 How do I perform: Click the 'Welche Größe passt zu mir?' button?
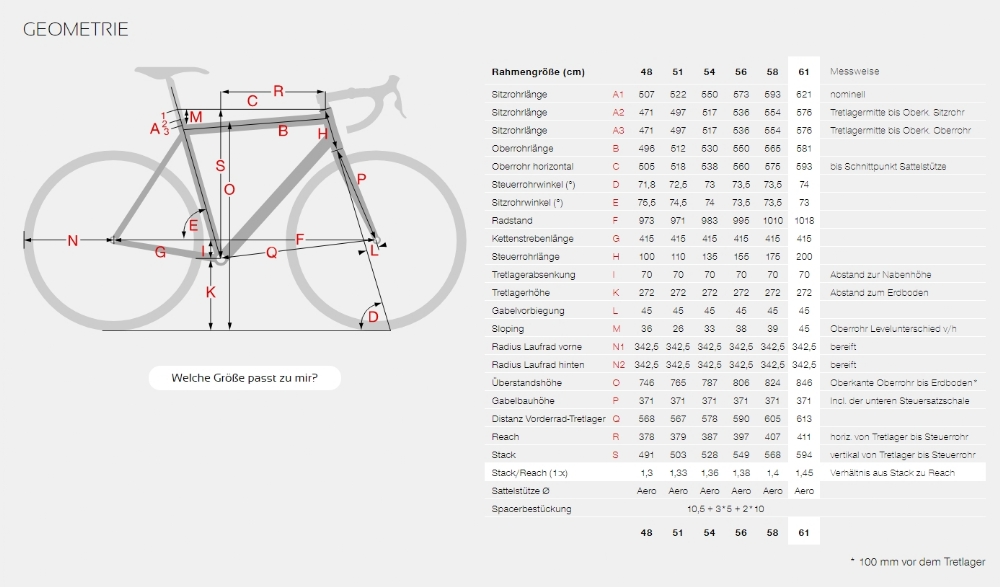(244, 378)
